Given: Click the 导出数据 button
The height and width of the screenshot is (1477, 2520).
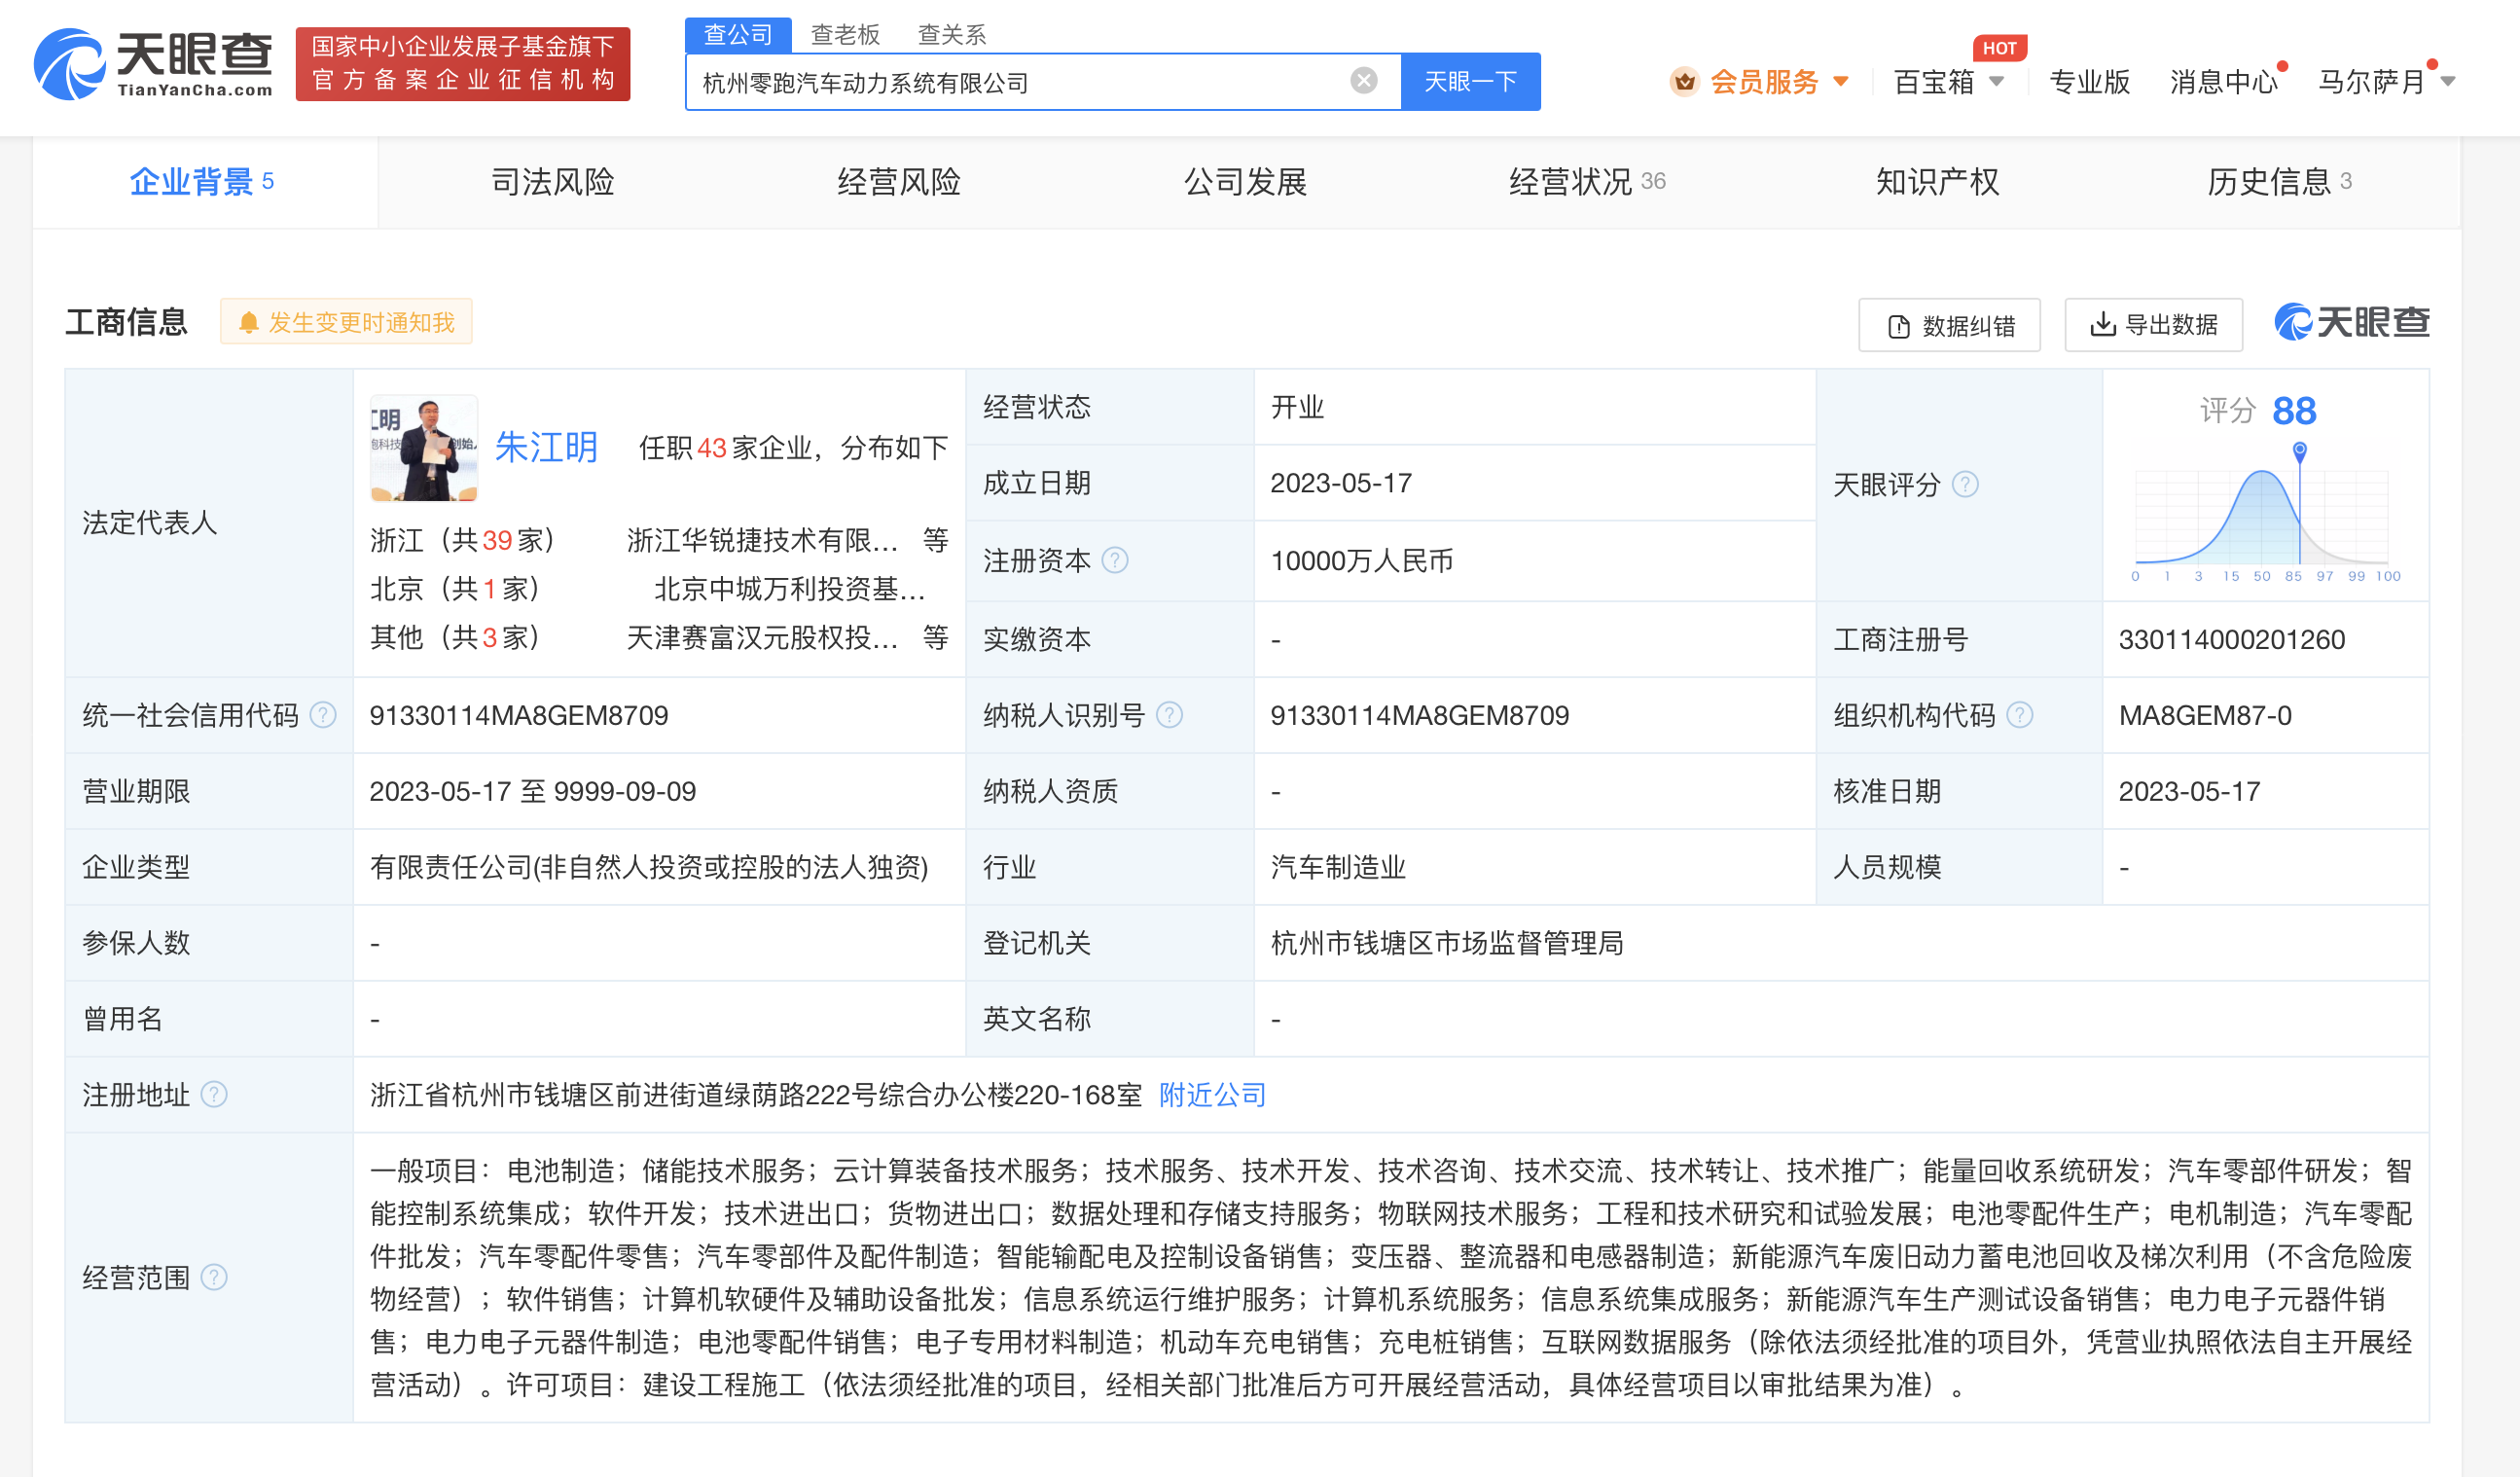Looking at the screenshot, I should [x=2153, y=325].
